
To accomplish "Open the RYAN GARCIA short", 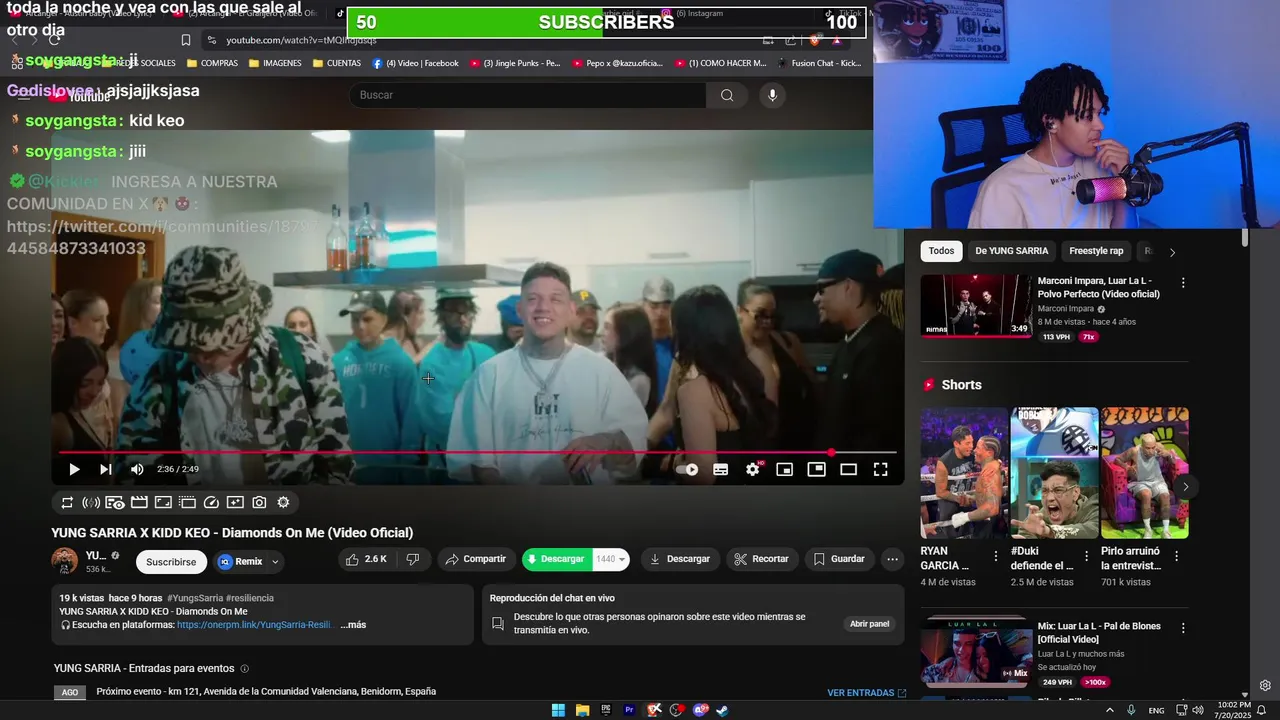I will point(964,473).
